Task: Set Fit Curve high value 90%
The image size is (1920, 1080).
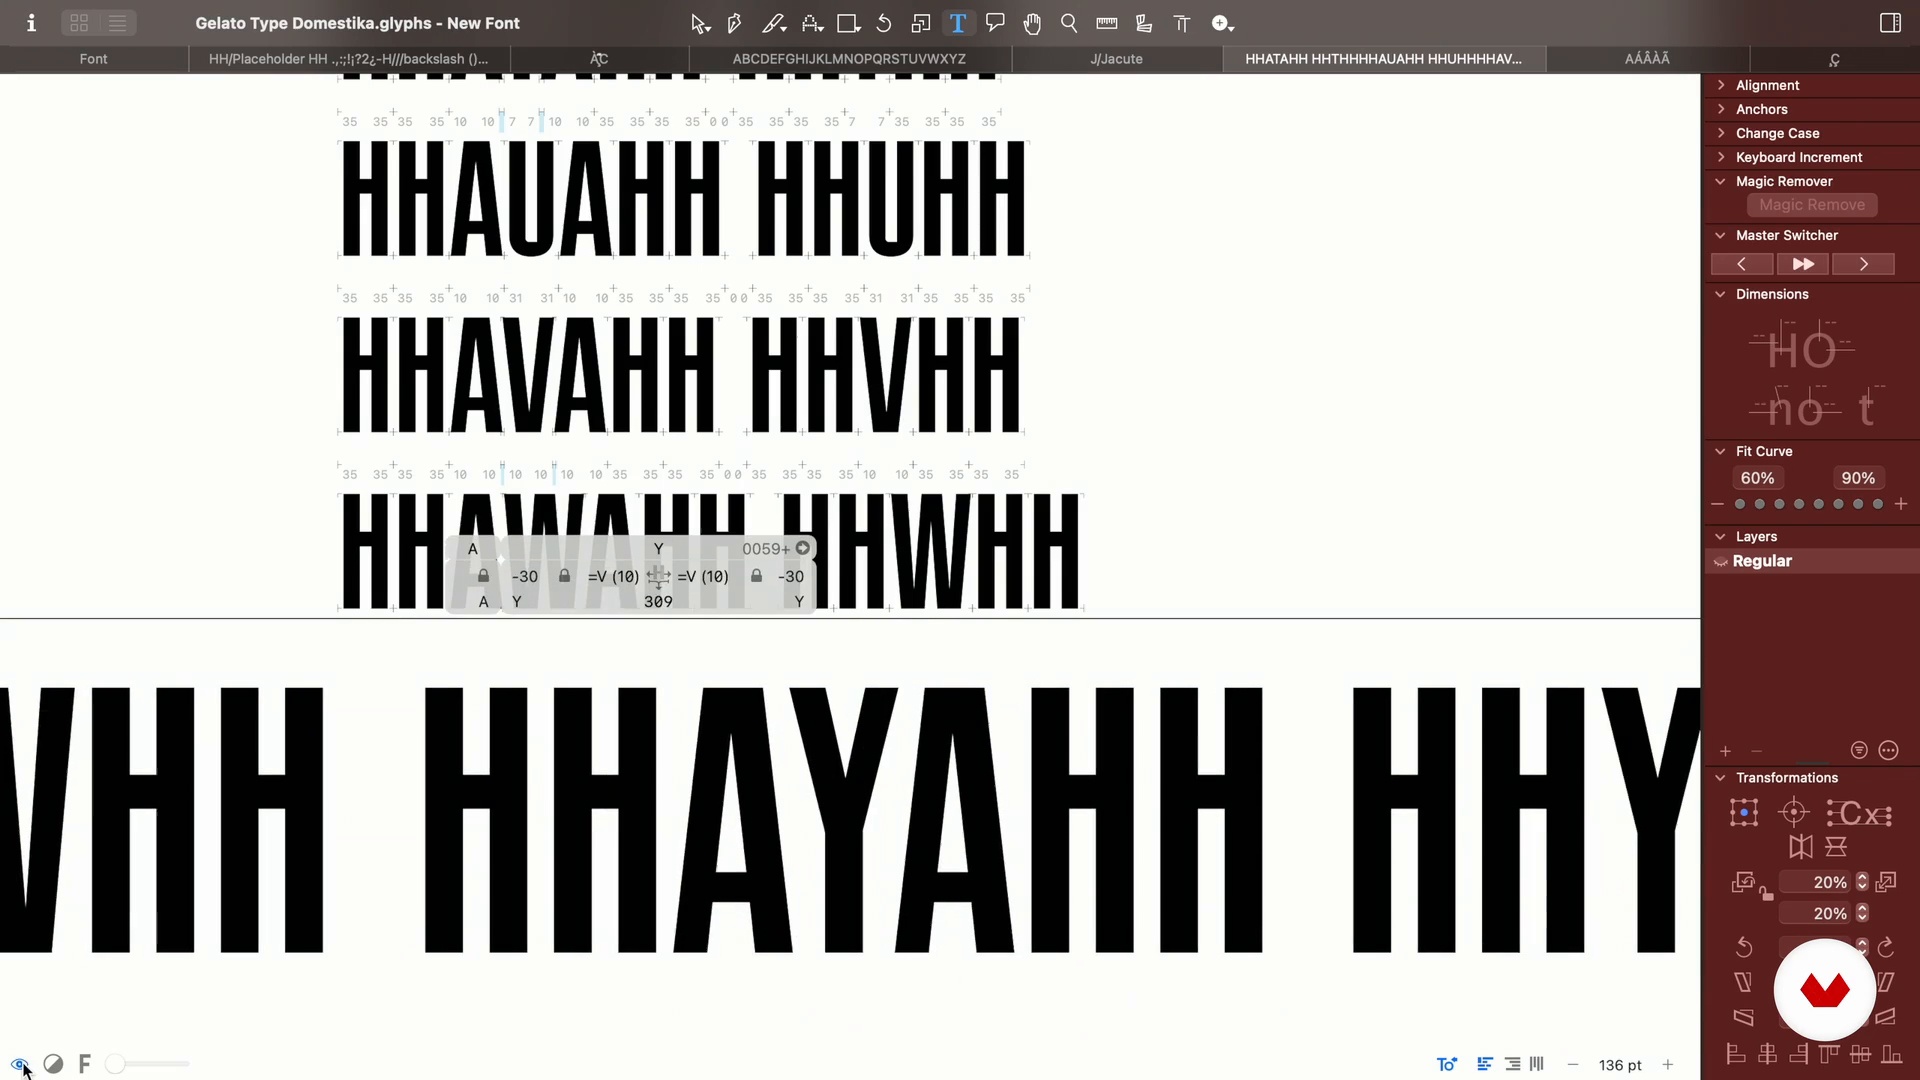Action: [1858, 478]
